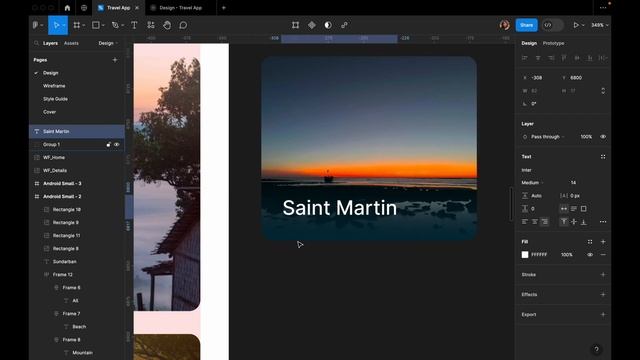Open the Design page dropdown in Layers panel
The height and width of the screenshot is (360, 640).
click(x=108, y=43)
